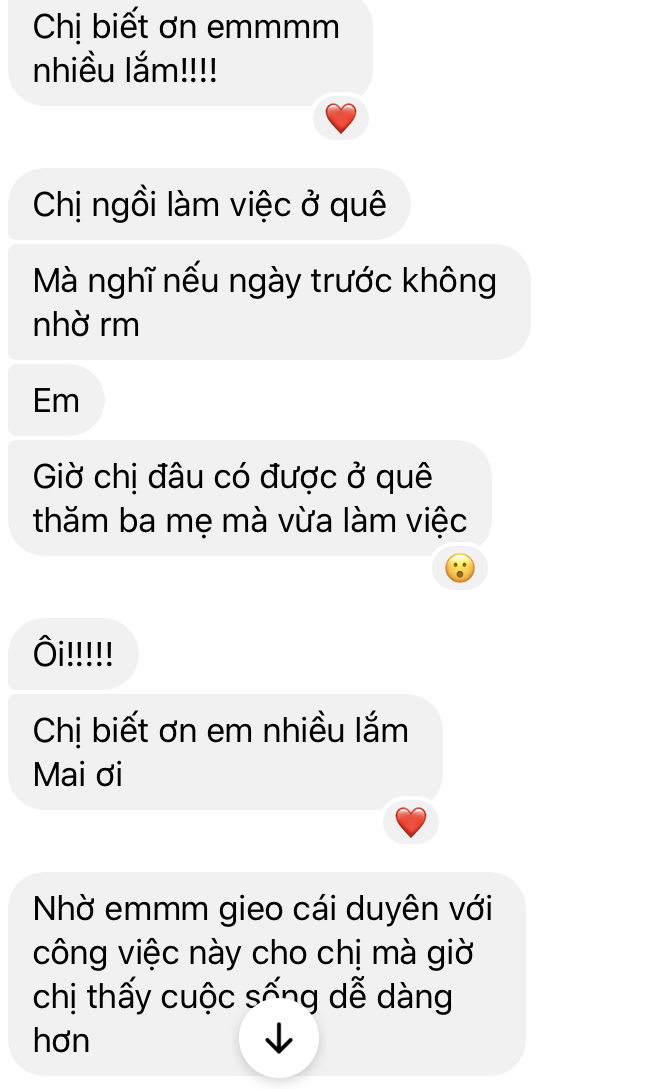The image size is (654, 1089).
Task: Select the 'Chị ngồi làm việc ở quê' message
Action: point(209,204)
